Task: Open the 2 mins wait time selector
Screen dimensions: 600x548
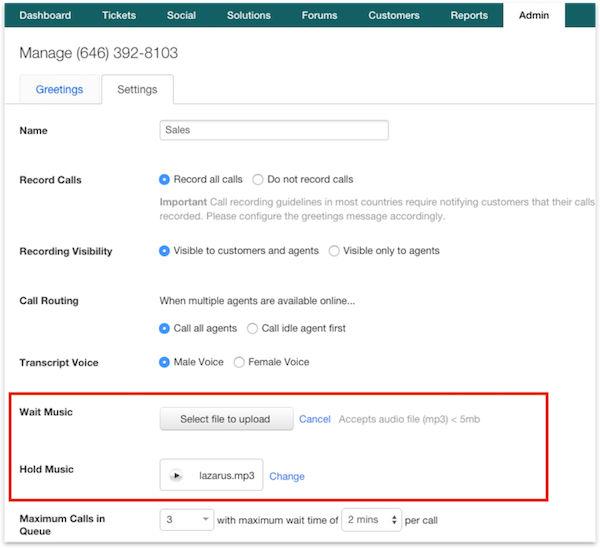Action: pyautogui.click(x=371, y=520)
